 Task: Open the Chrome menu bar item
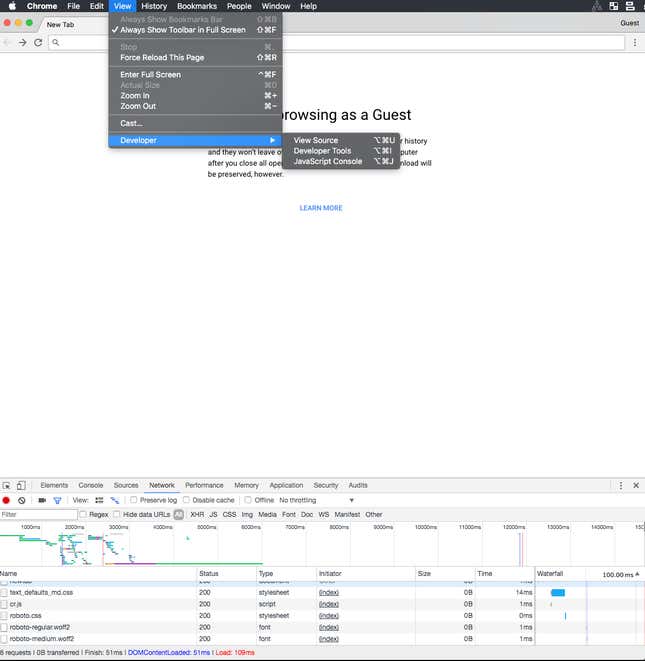(x=42, y=6)
